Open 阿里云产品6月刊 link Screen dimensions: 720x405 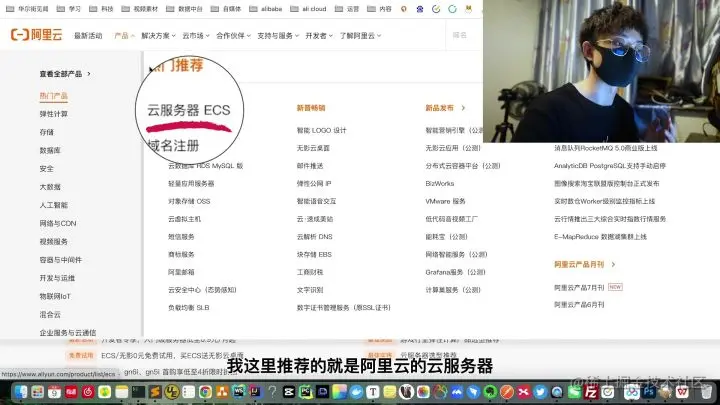coord(579,304)
